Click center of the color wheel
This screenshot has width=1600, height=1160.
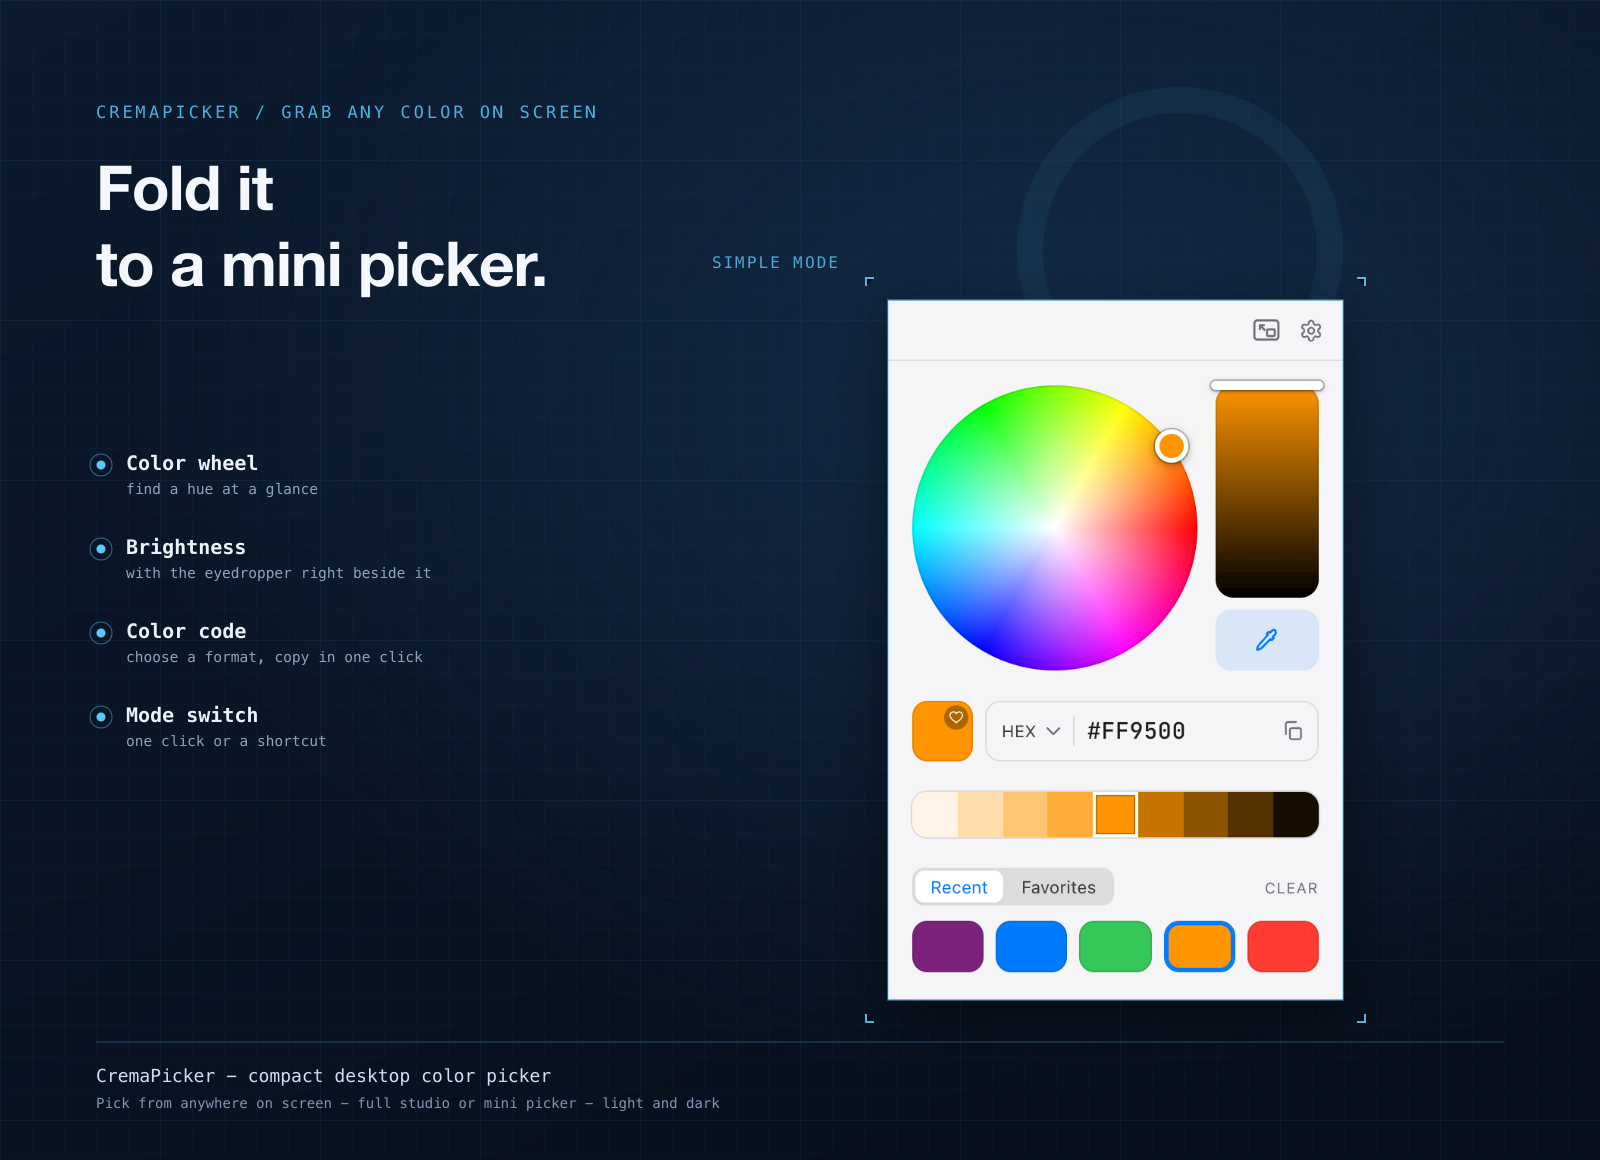(1055, 528)
